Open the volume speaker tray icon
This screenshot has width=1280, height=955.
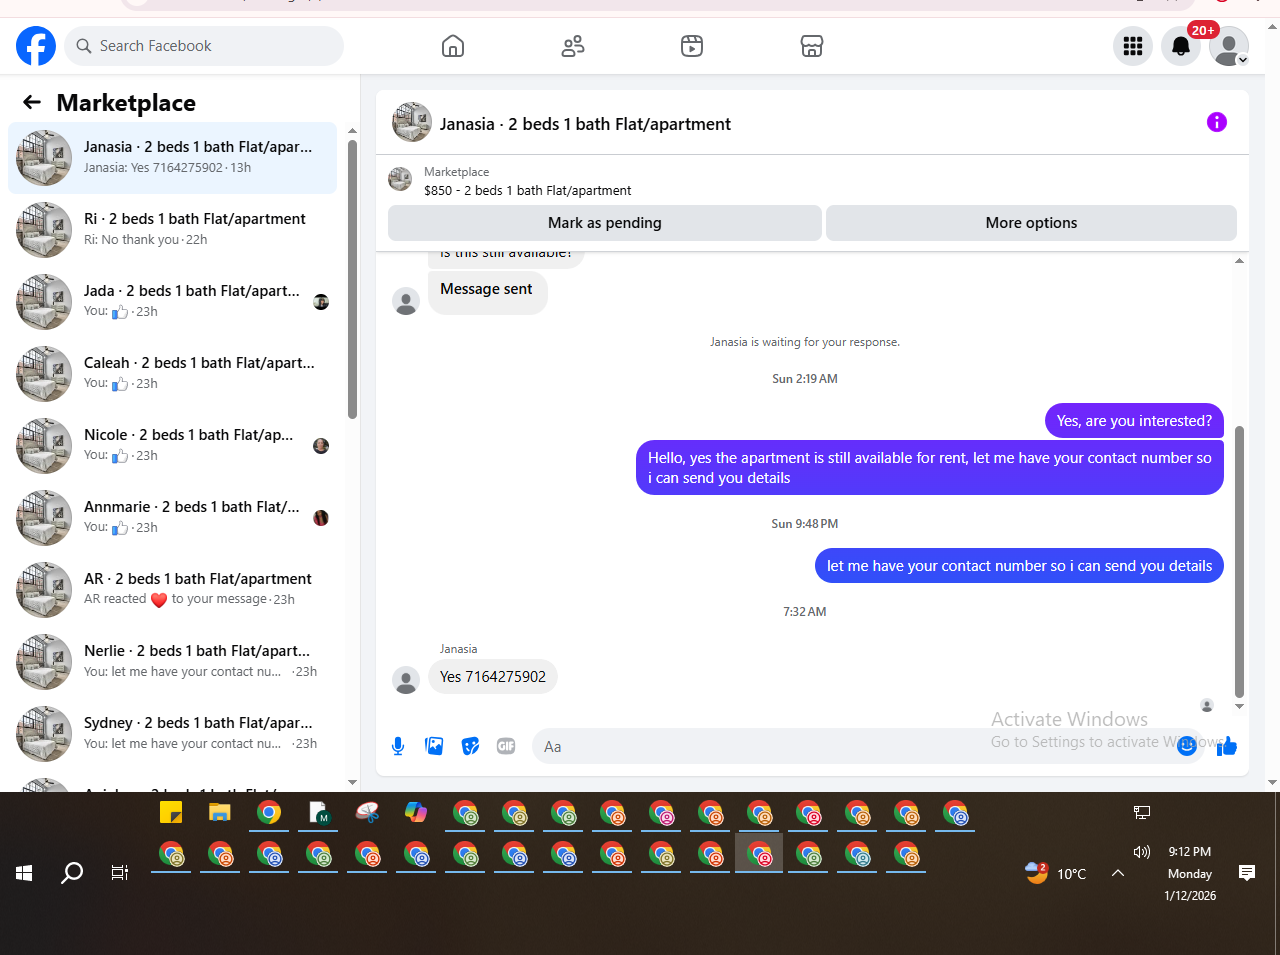1142,852
